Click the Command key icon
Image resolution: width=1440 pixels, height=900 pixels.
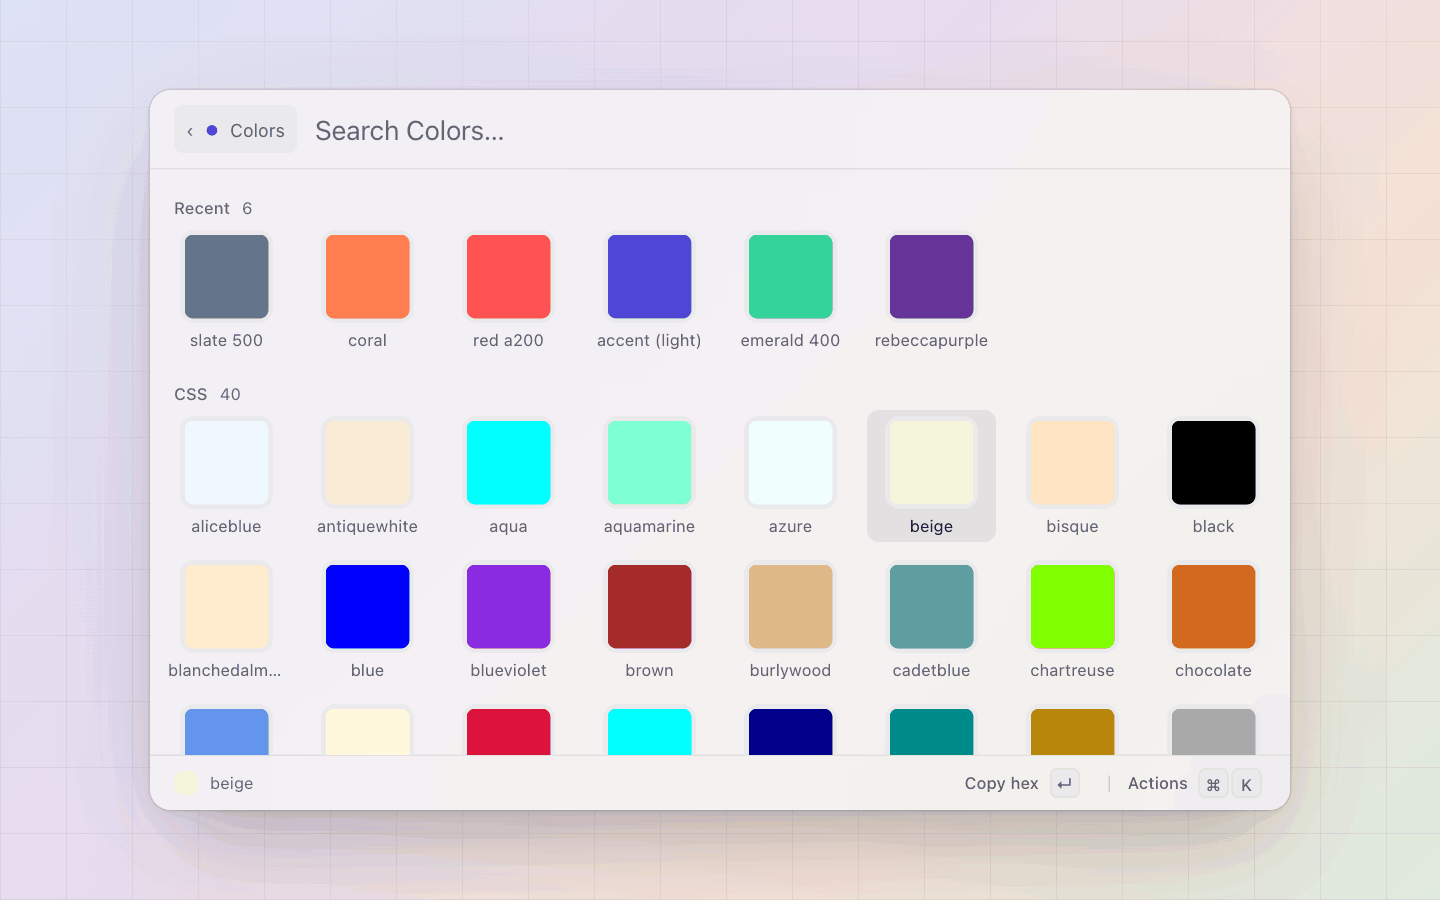pyautogui.click(x=1213, y=784)
